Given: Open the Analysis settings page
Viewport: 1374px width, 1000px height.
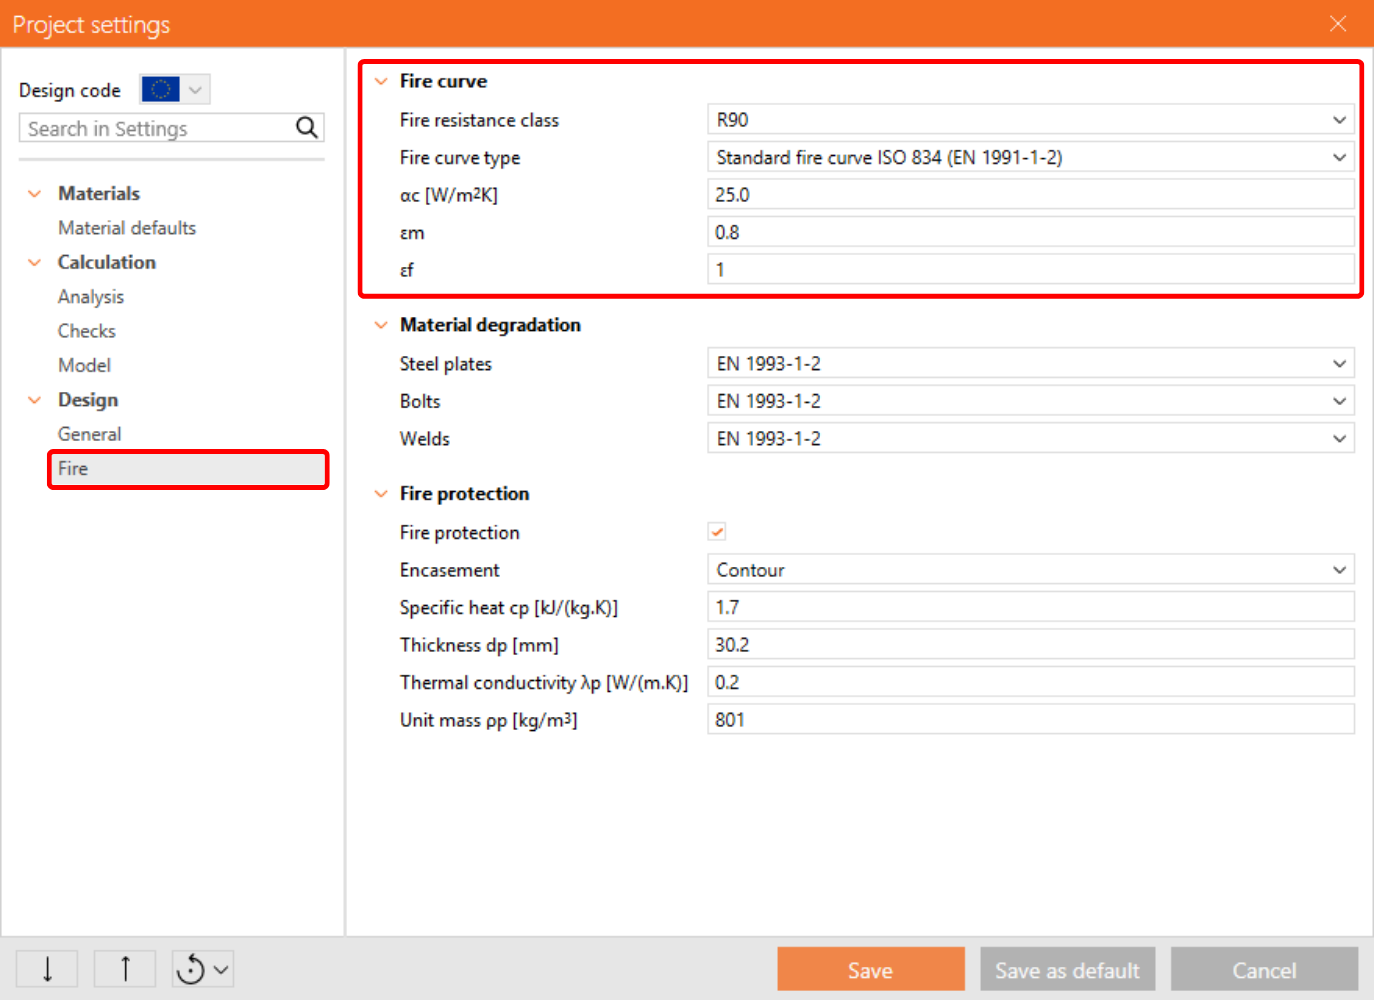Looking at the screenshot, I should pyautogui.click(x=91, y=297).
